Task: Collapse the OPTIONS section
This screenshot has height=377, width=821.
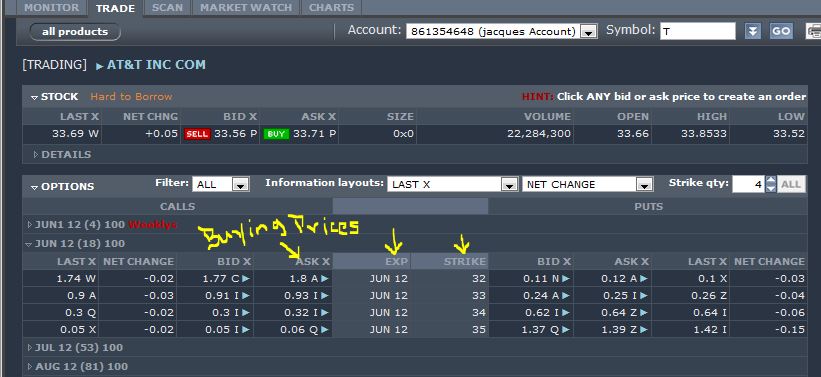Action: coord(35,187)
